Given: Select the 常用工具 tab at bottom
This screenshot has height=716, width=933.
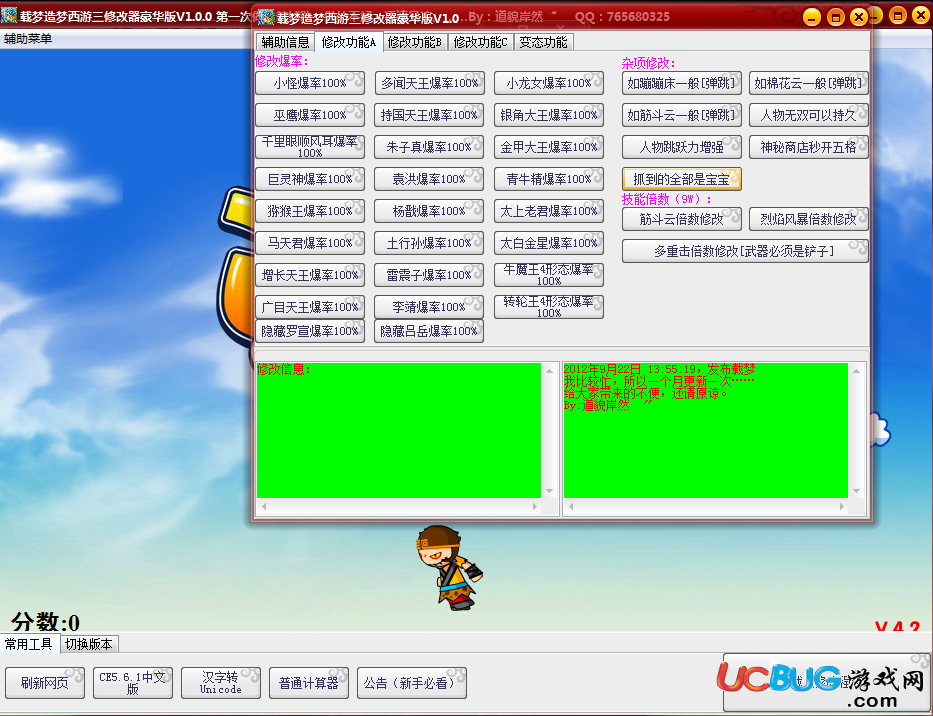Looking at the screenshot, I should [29, 644].
